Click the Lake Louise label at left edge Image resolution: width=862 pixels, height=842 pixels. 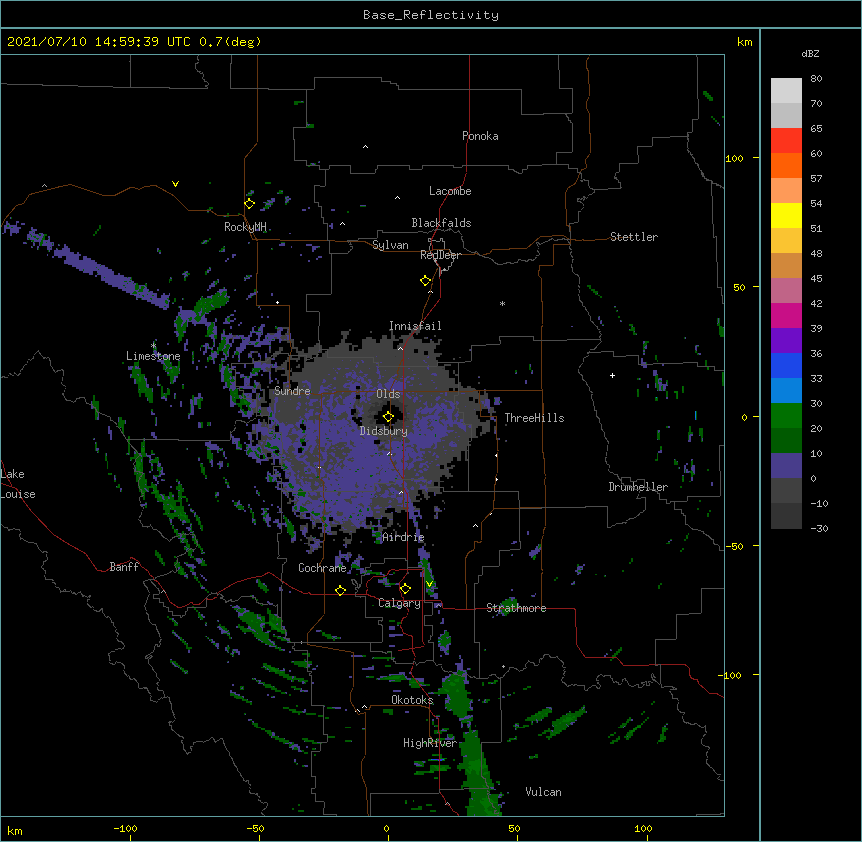[18, 484]
